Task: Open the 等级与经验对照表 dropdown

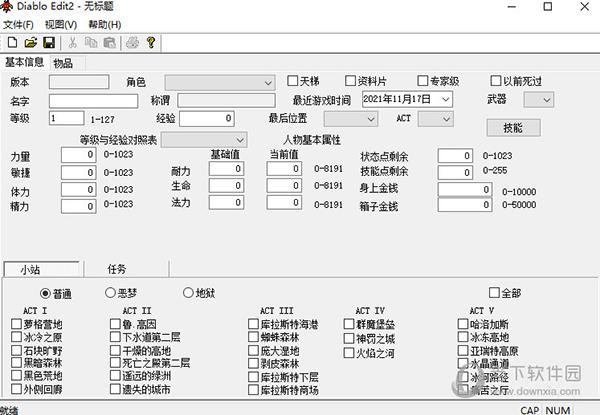Action: pos(238,140)
